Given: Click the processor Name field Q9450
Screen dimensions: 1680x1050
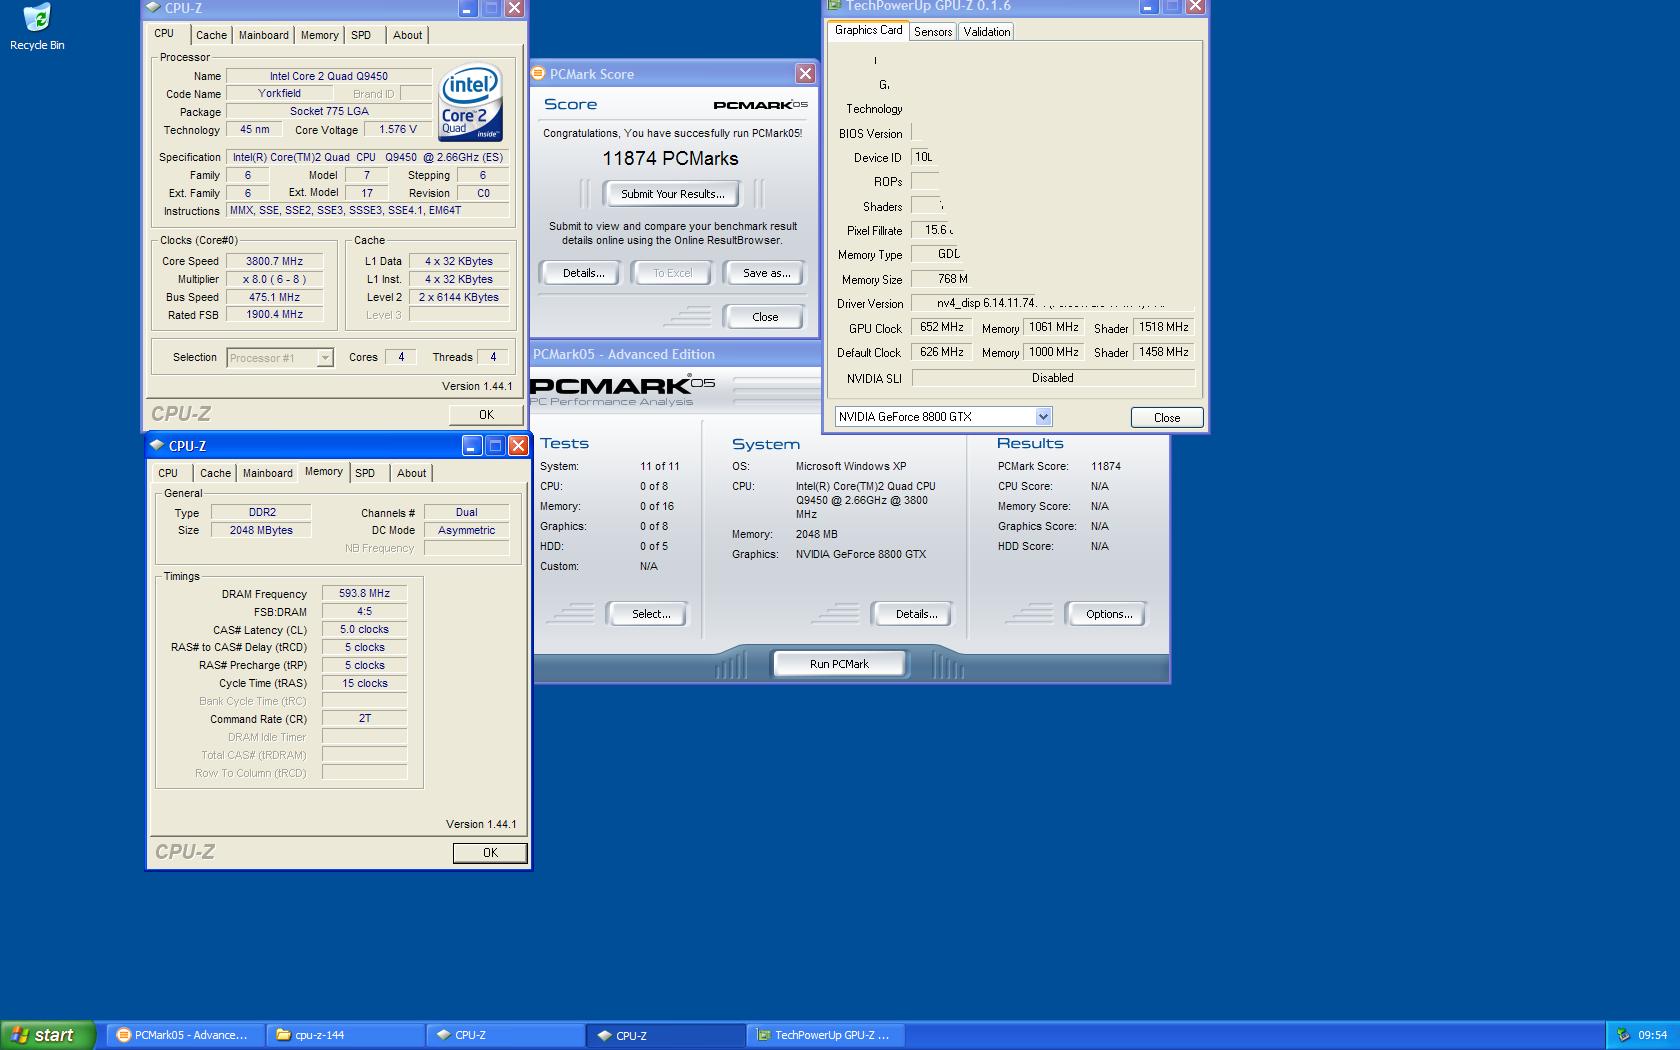Looking at the screenshot, I should [x=329, y=76].
